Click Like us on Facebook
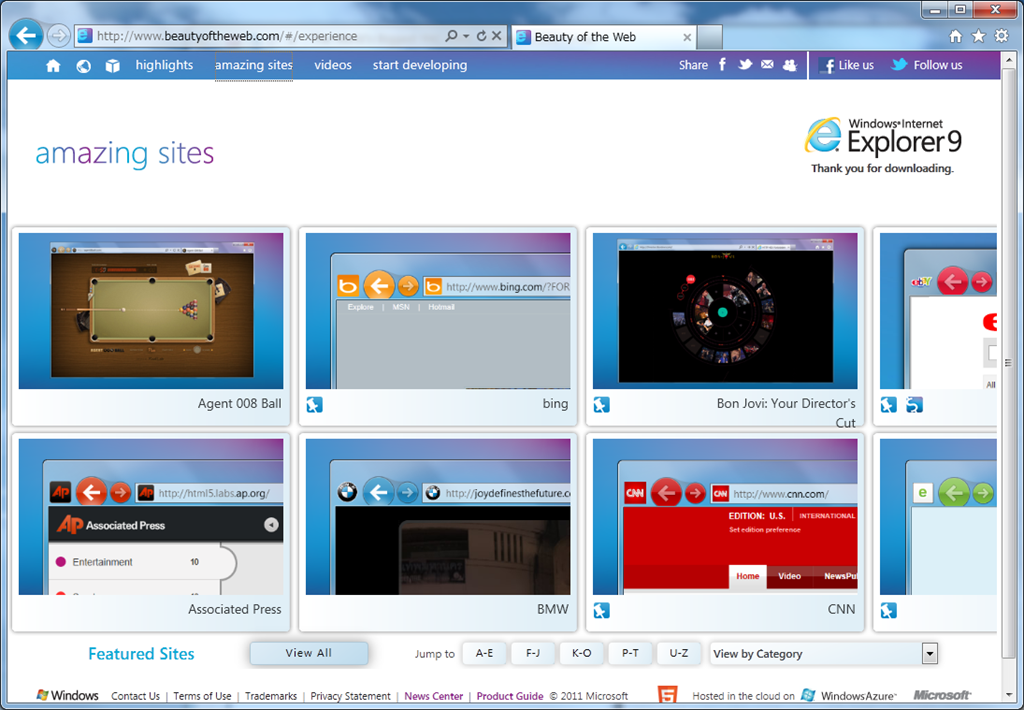 [x=848, y=65]
